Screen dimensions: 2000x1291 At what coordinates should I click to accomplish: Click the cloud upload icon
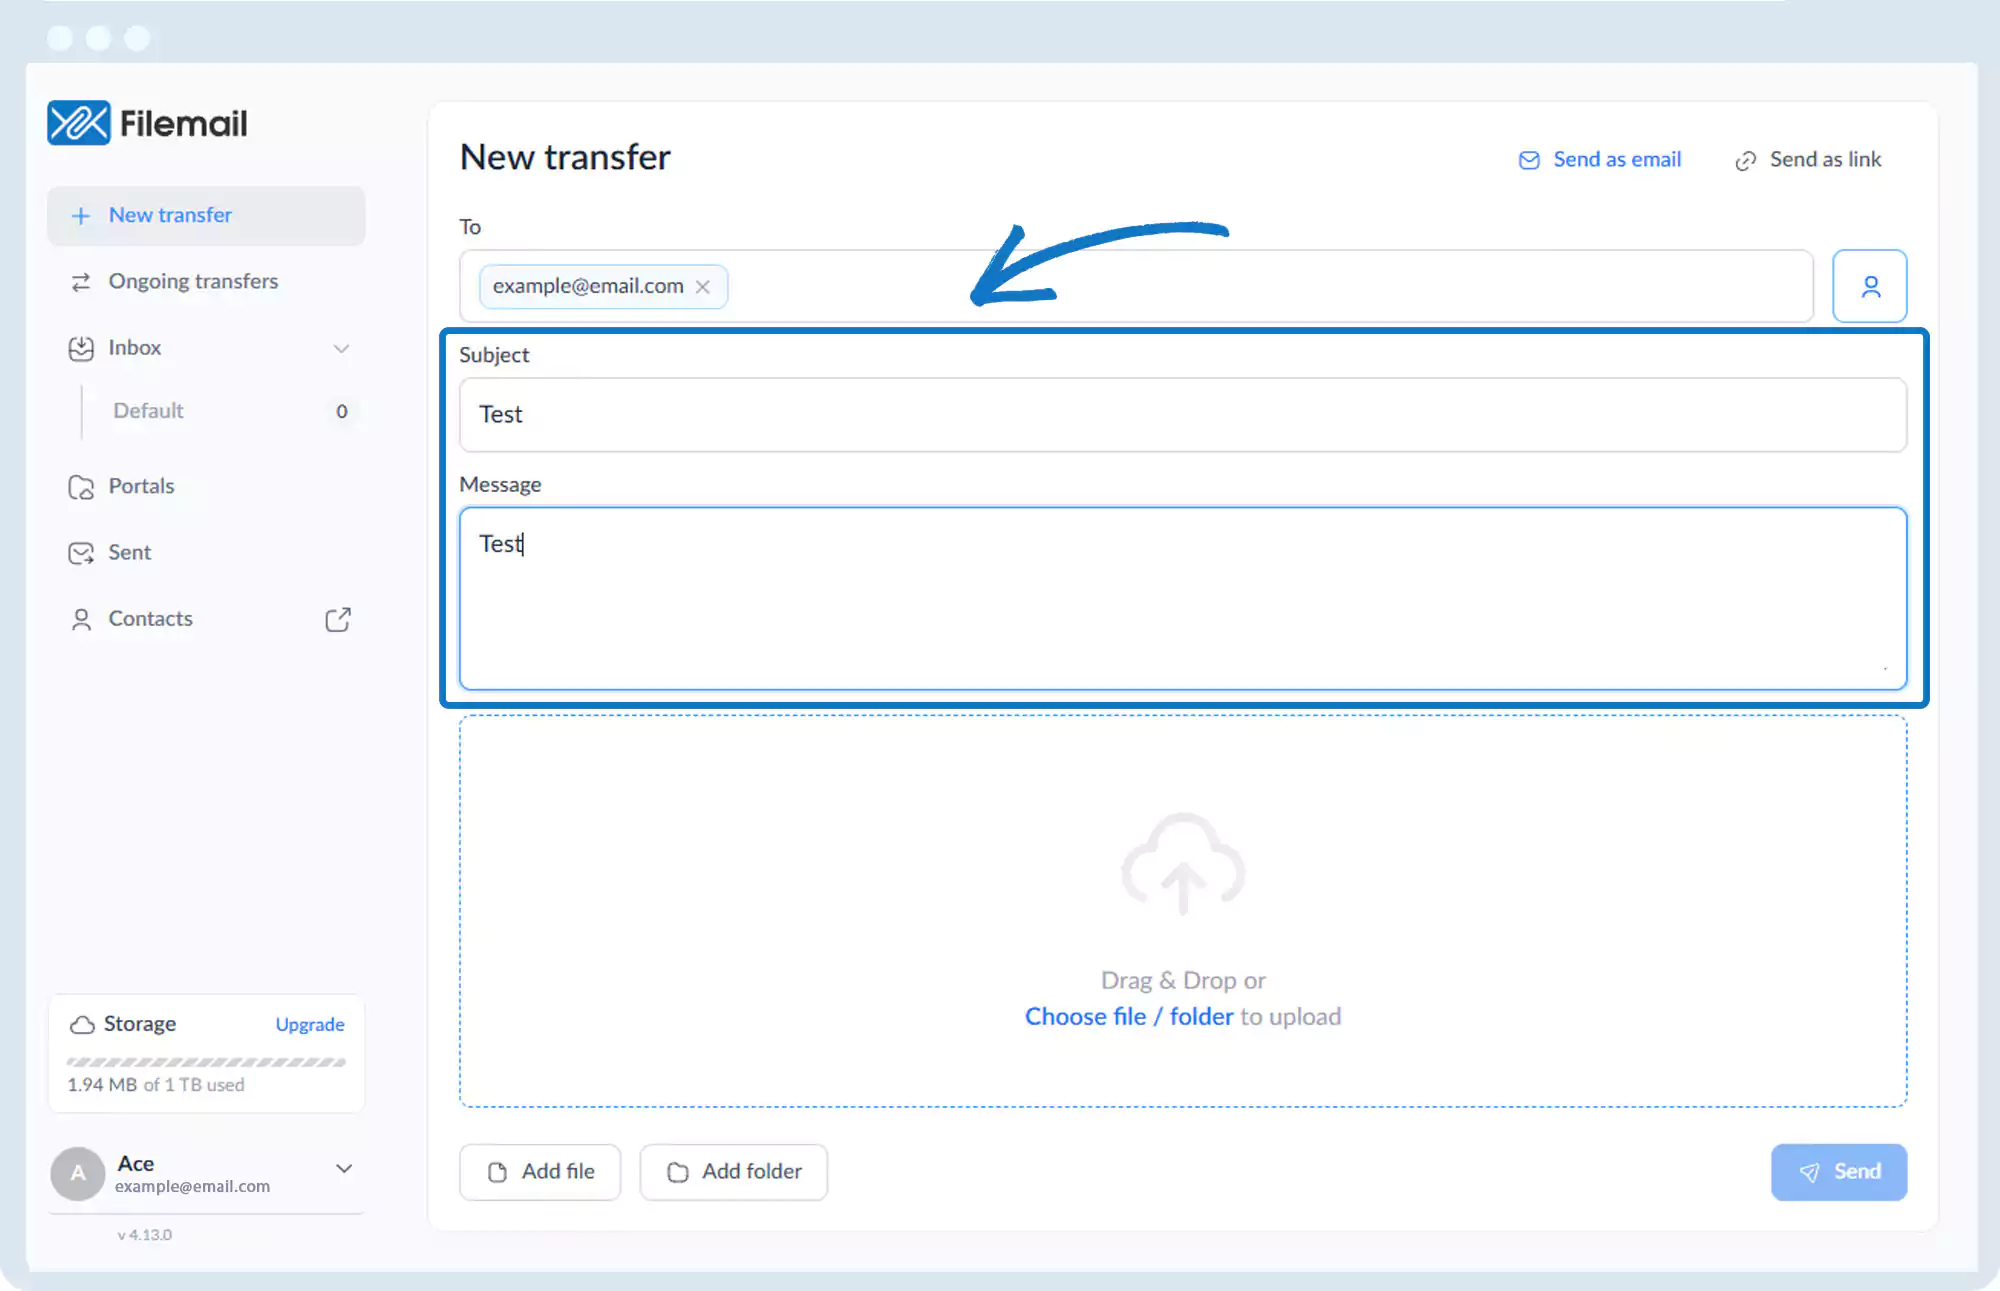(x=1183, y=865)
